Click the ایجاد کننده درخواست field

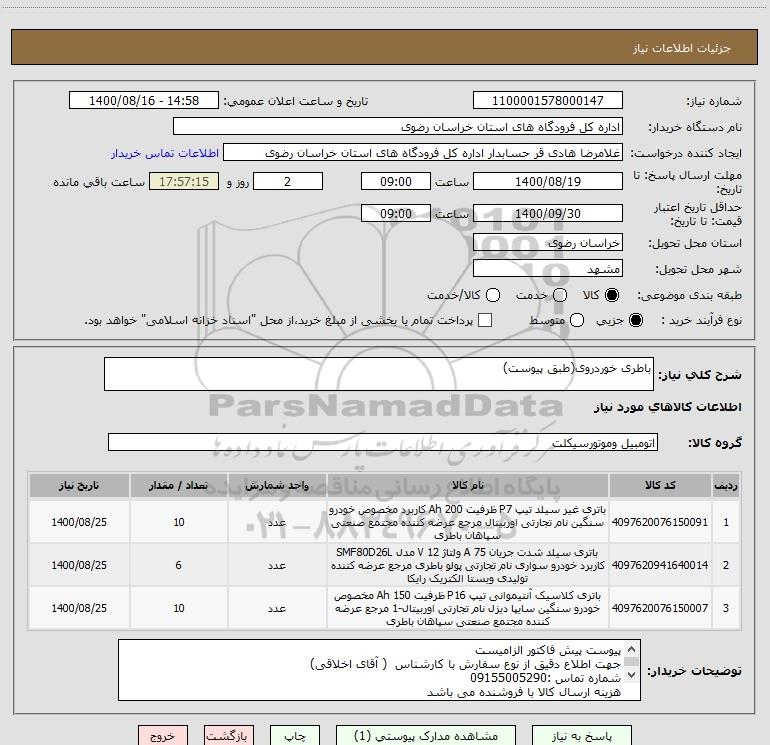pos(423,153)
